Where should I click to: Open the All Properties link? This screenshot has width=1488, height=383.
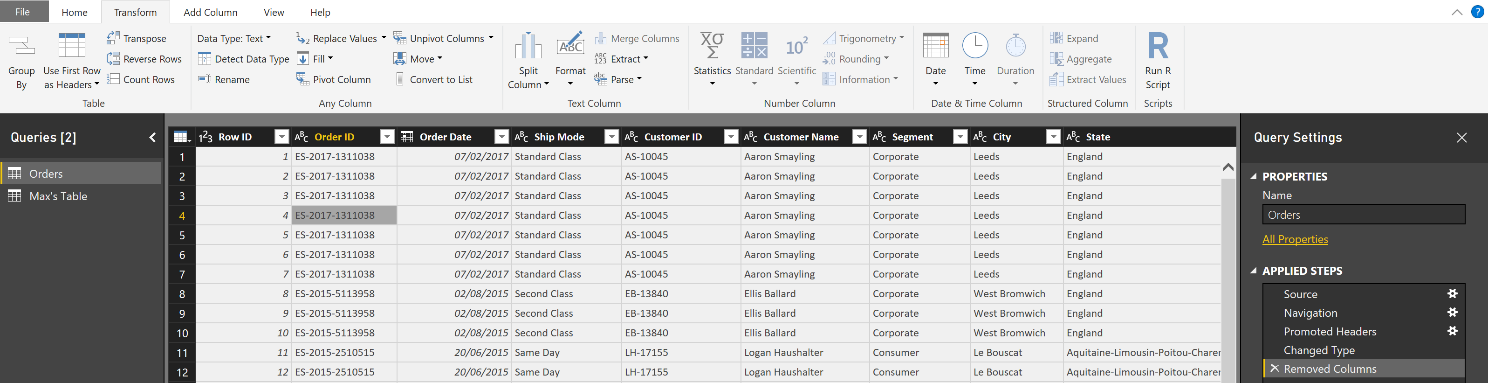[x=1295, y=239]
